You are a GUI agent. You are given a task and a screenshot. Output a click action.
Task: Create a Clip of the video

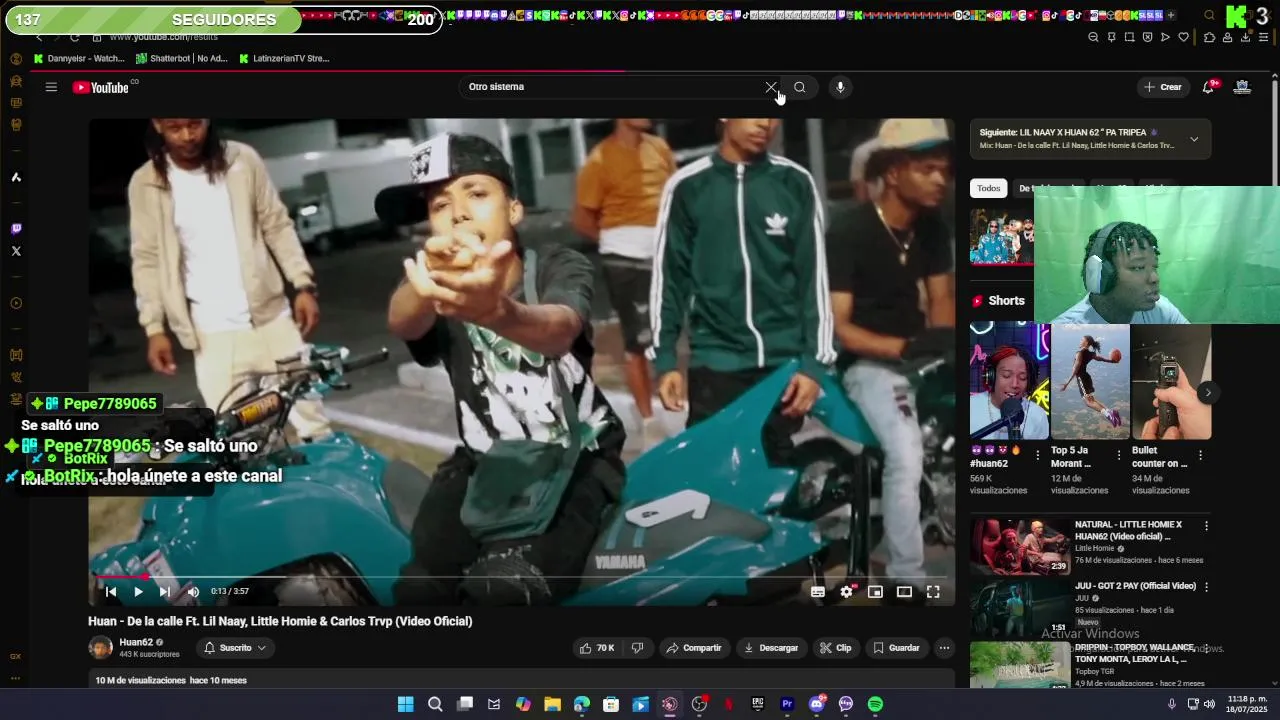click(836, 648)
